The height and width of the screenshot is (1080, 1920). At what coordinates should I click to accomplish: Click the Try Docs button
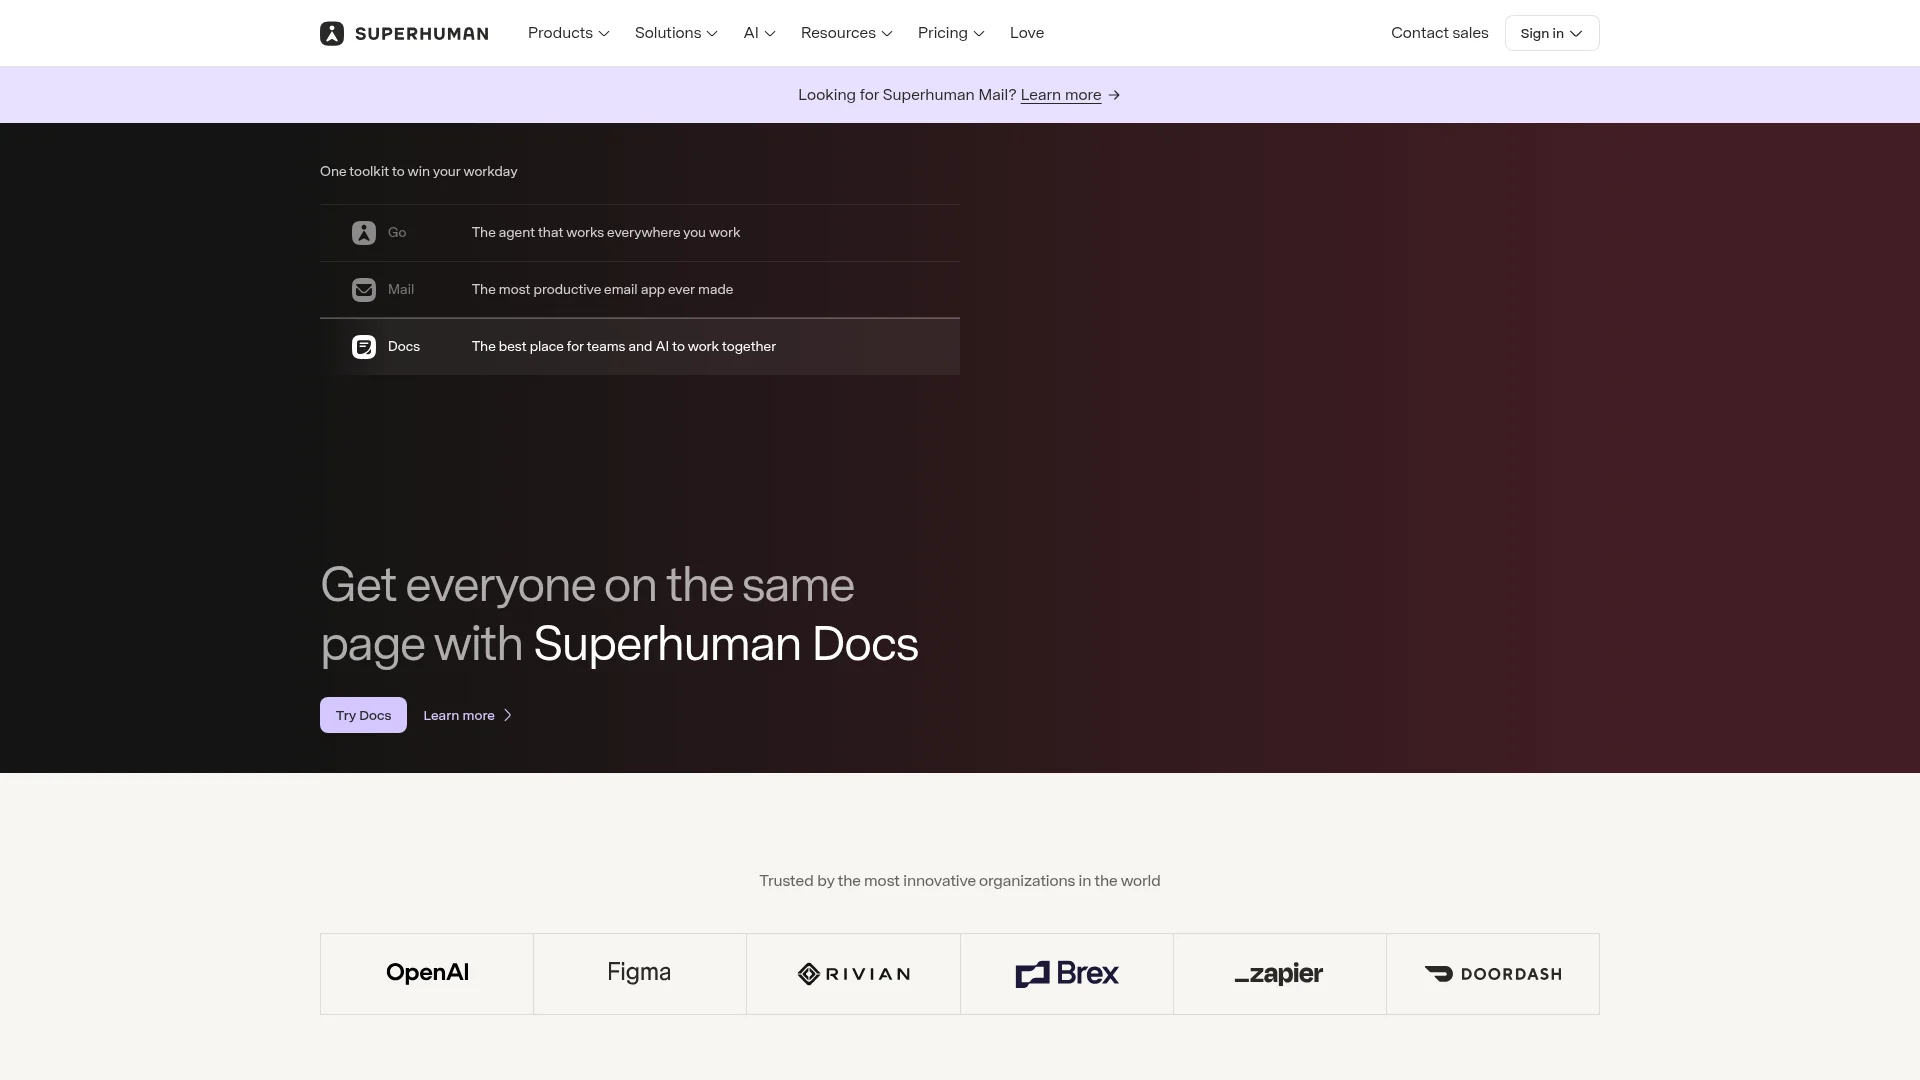363,715
